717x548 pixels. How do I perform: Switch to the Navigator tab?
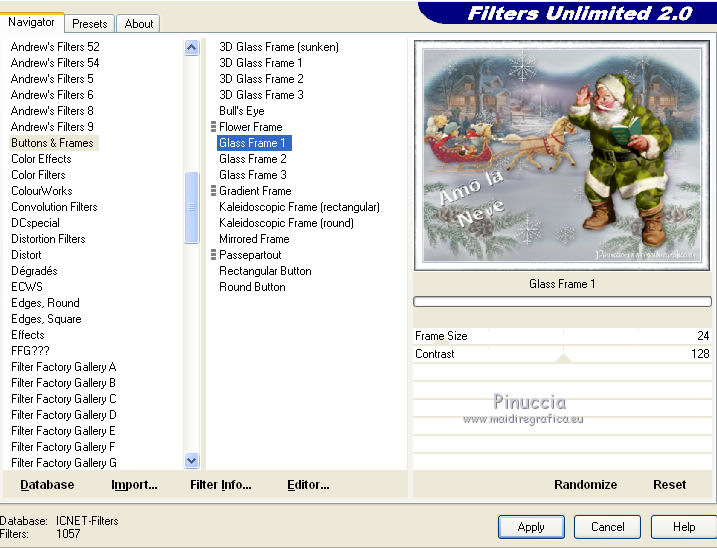[x=31, y=22]
